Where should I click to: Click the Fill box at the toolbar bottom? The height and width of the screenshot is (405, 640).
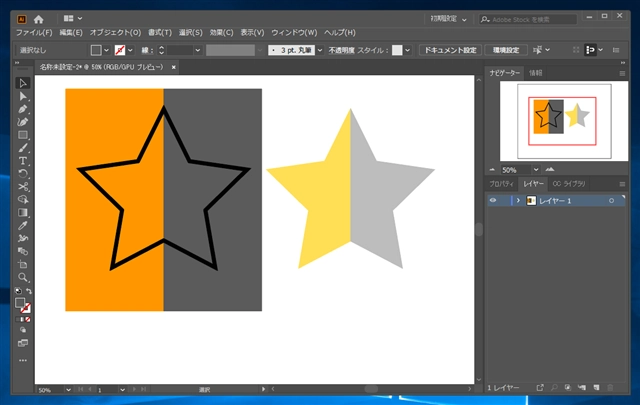pos(20,303)
